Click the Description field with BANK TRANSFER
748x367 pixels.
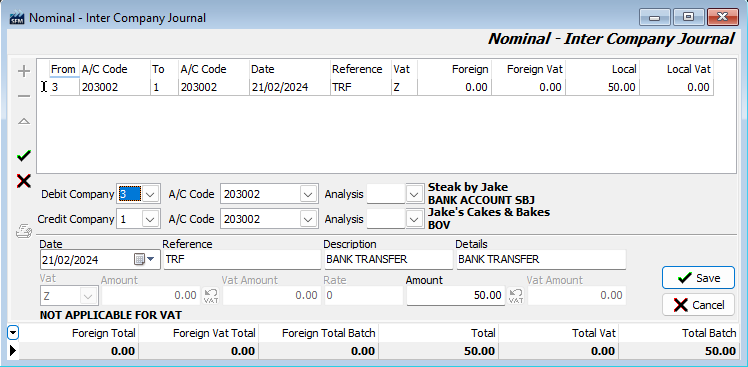pos(388,260)
